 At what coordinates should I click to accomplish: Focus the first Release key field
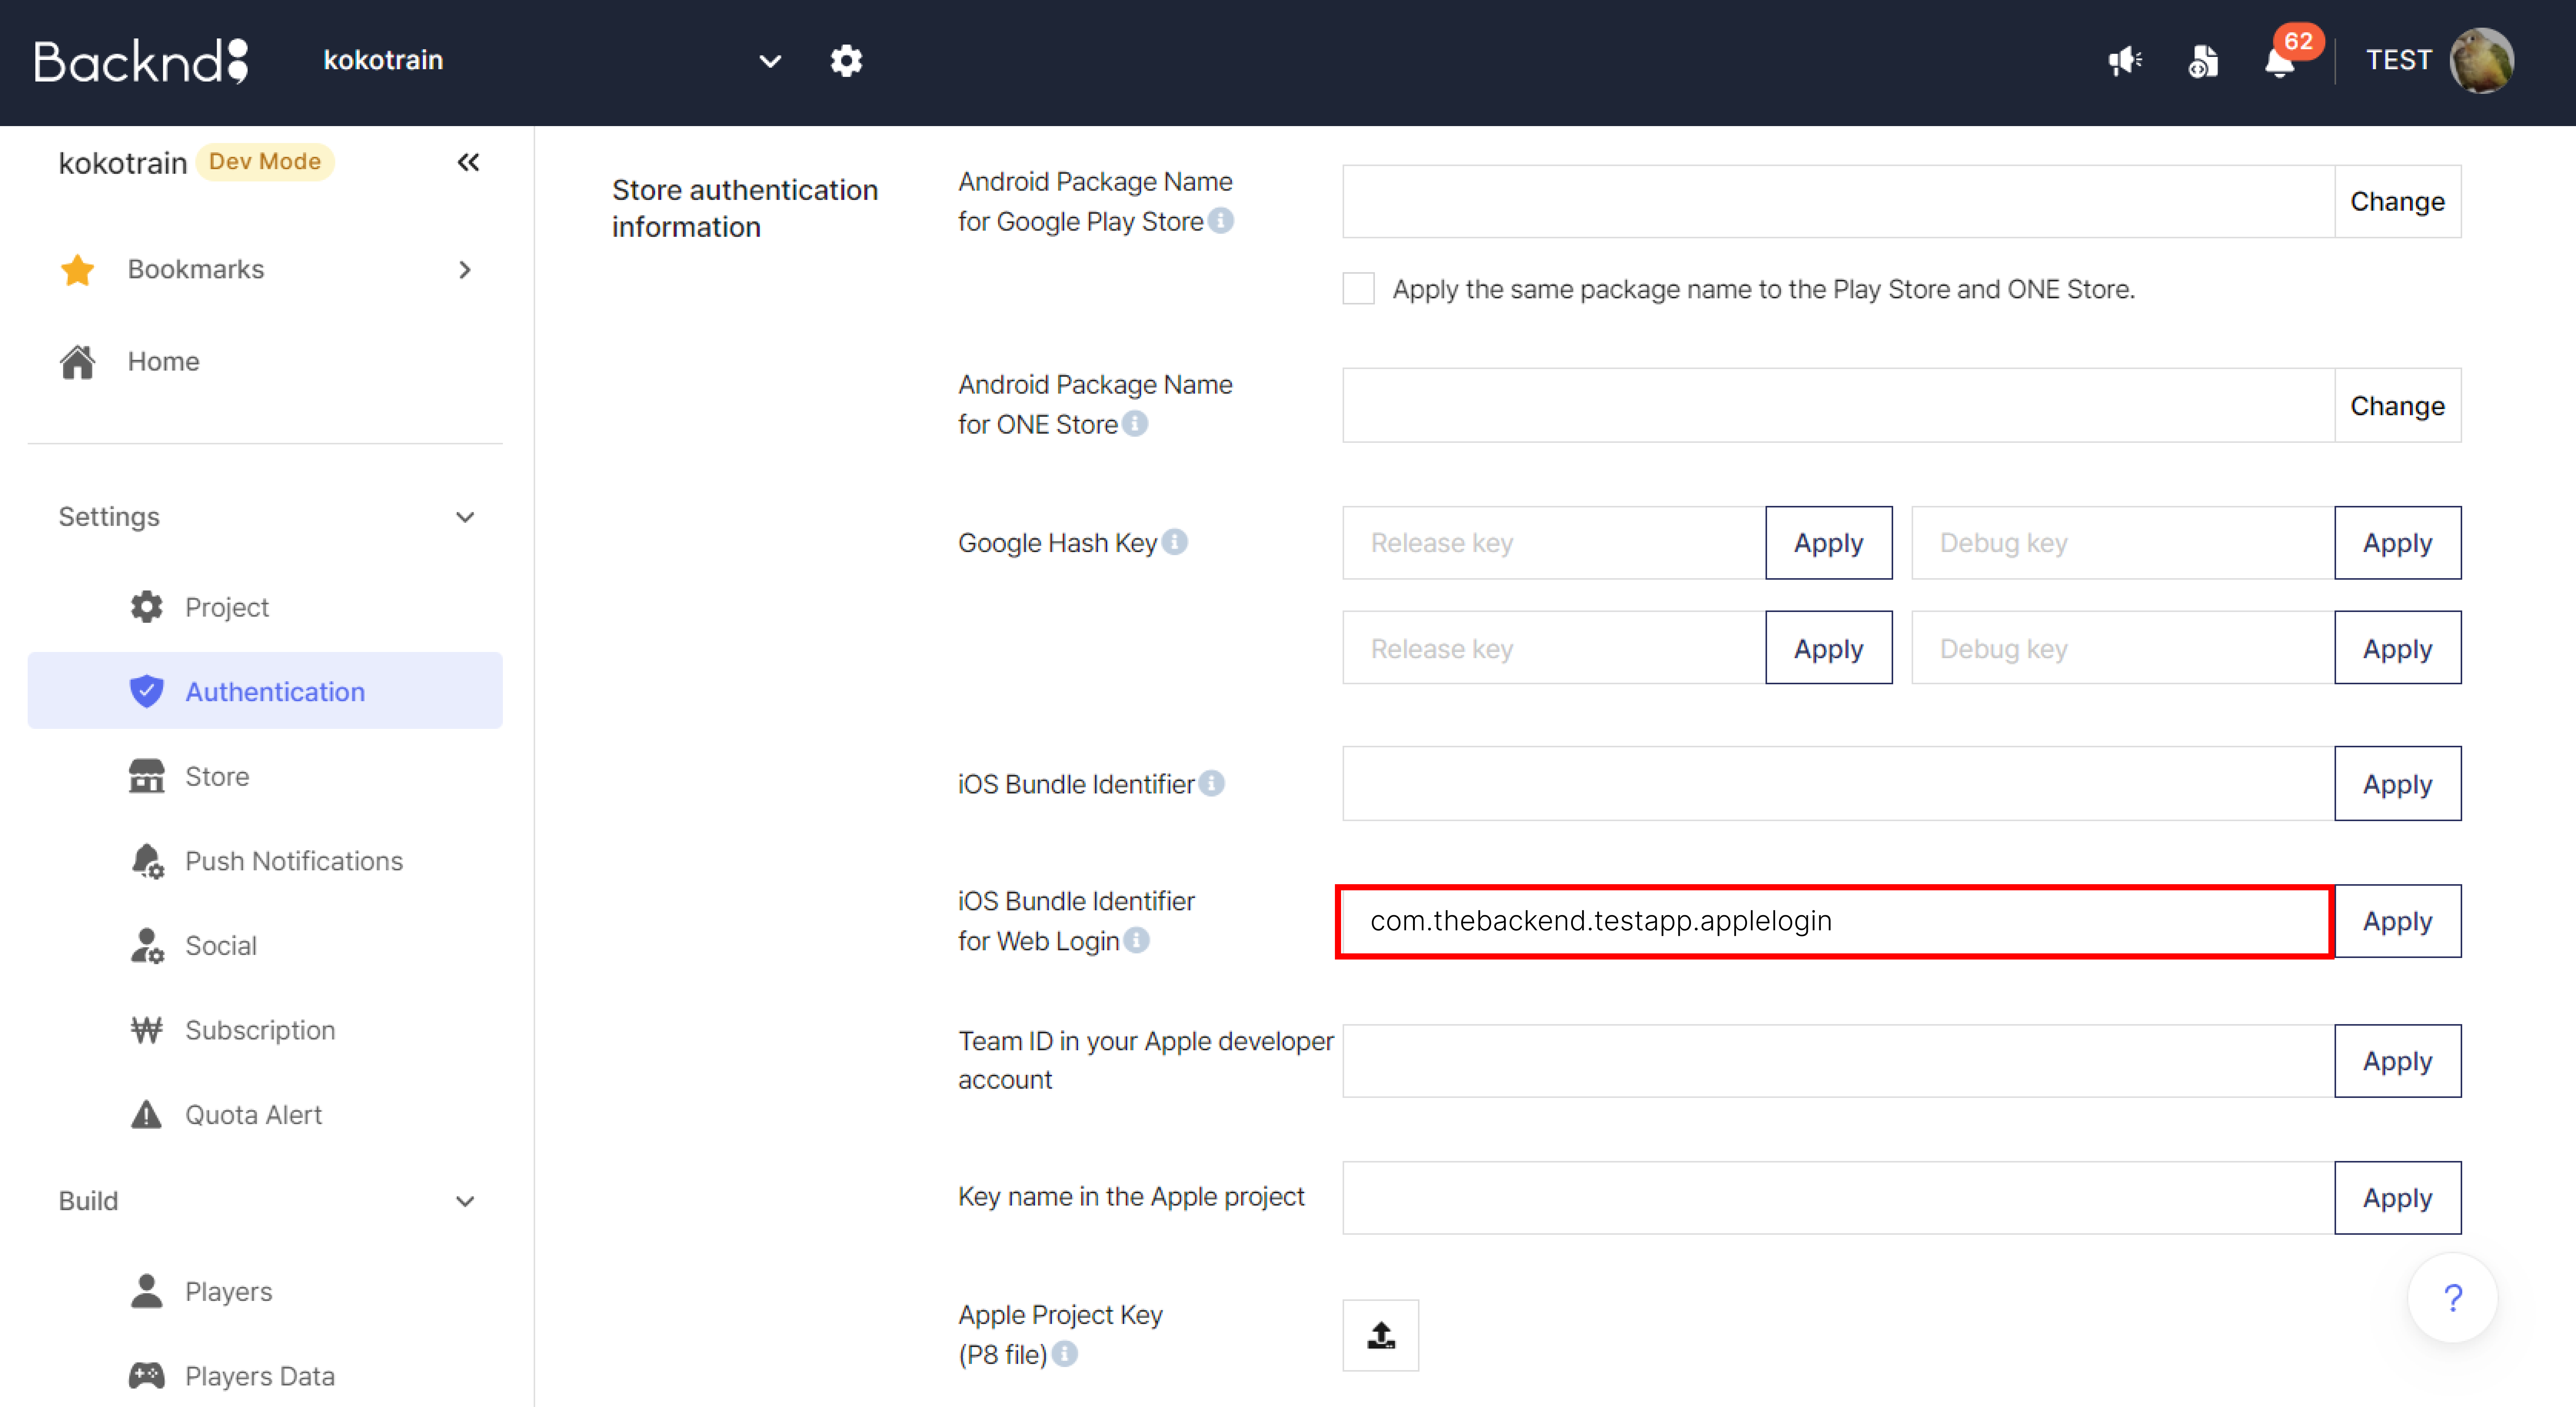point(1554,543)
